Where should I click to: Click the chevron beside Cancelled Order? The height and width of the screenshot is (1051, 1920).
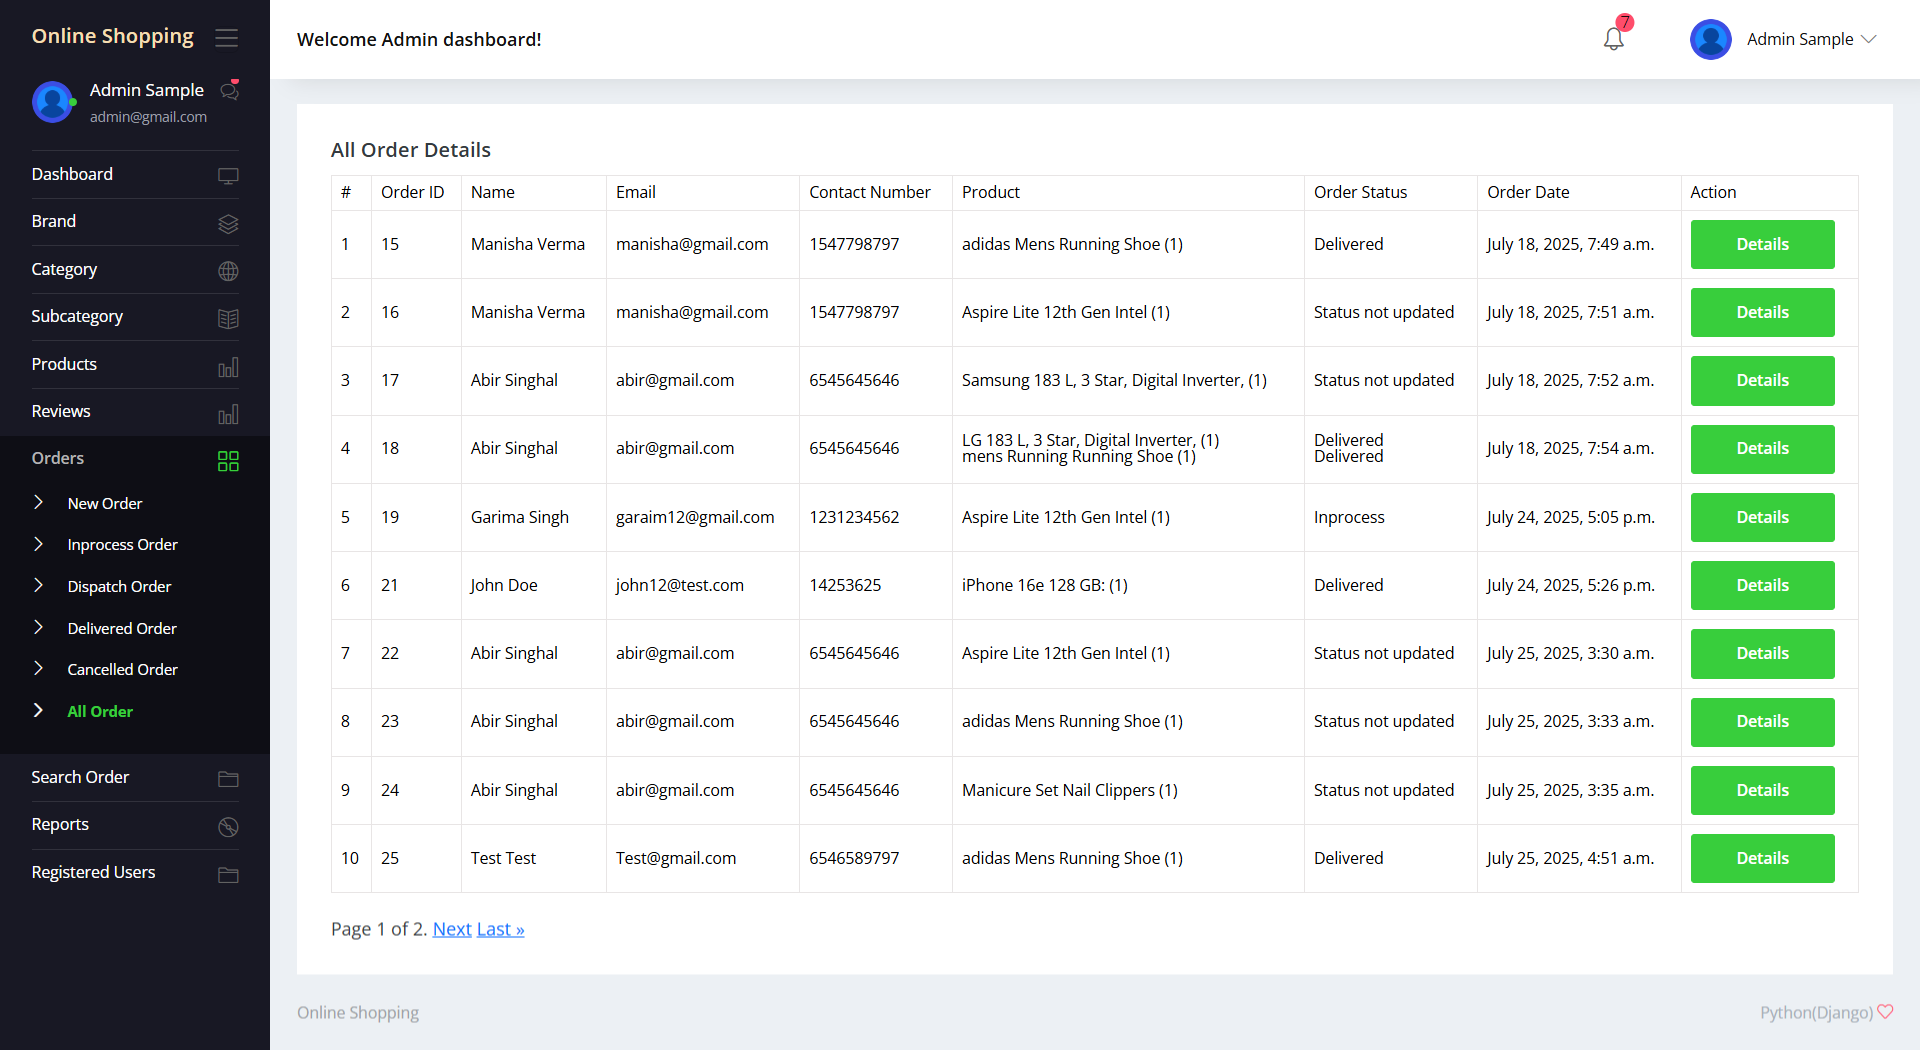(38, 668)
